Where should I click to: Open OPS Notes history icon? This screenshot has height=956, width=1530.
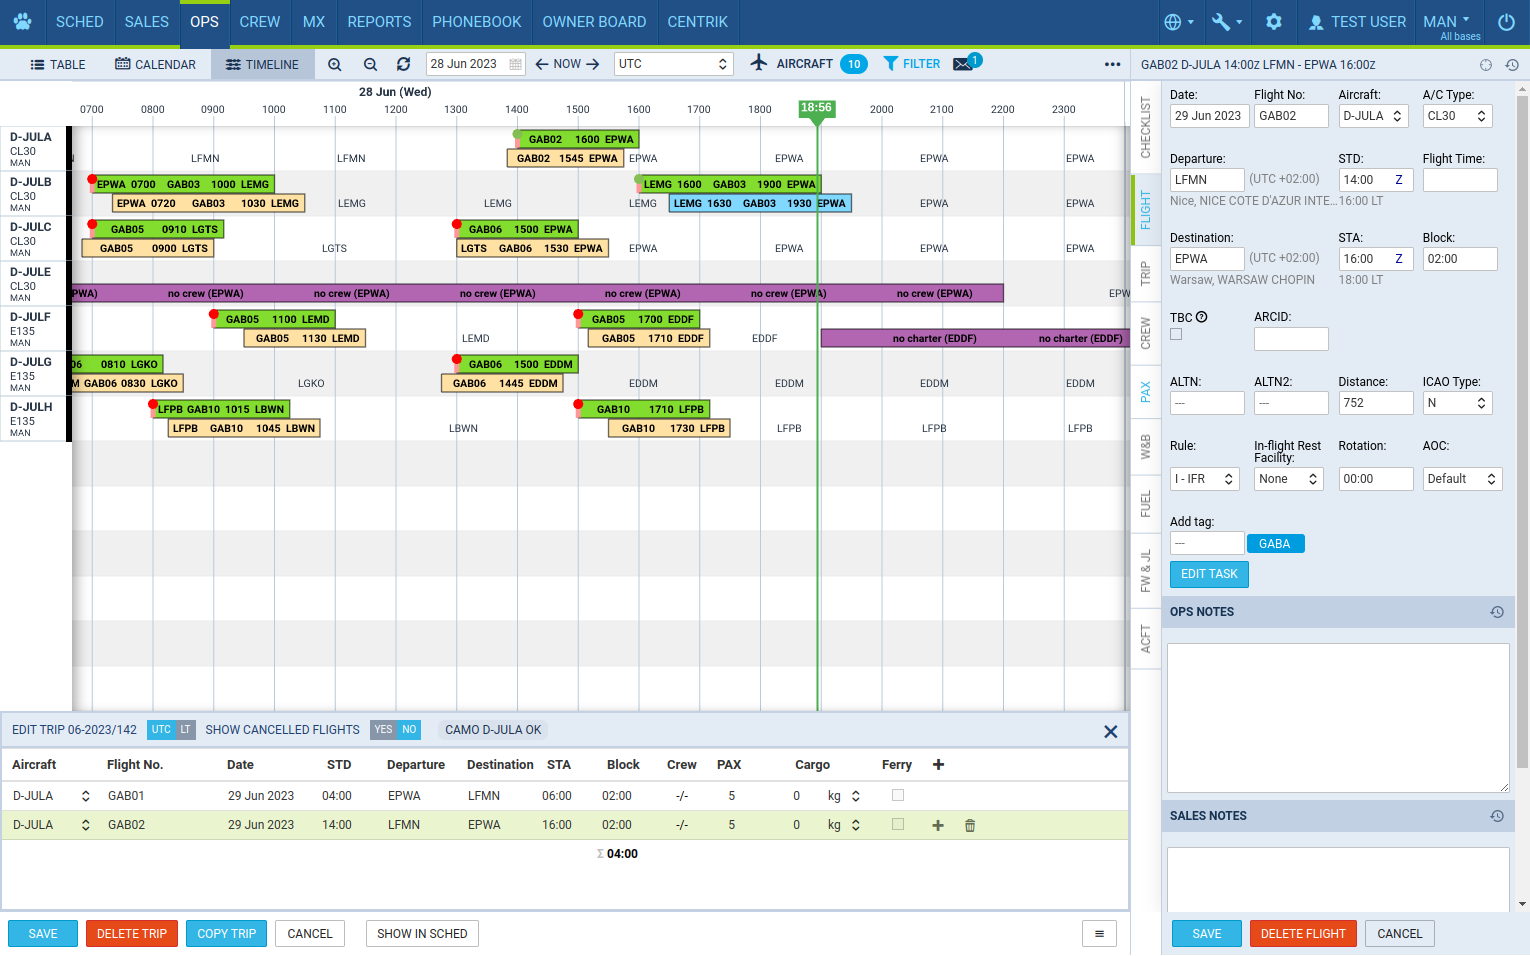coord(1496,612)
